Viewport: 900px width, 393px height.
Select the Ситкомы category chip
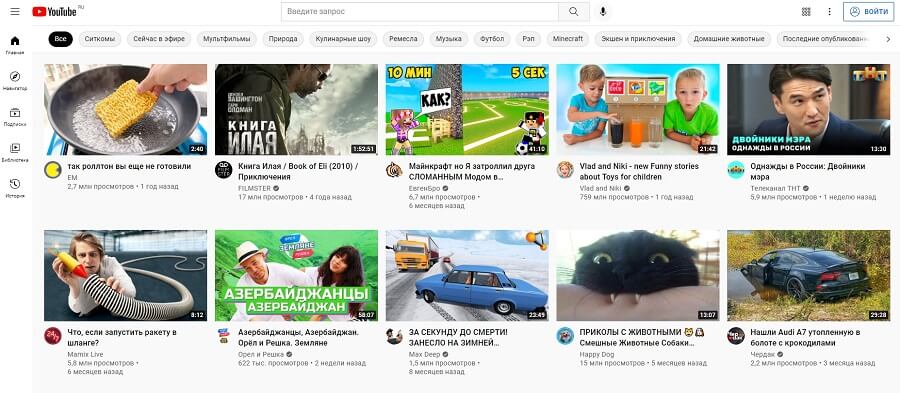pyautogui.click(x=99, y=39)
